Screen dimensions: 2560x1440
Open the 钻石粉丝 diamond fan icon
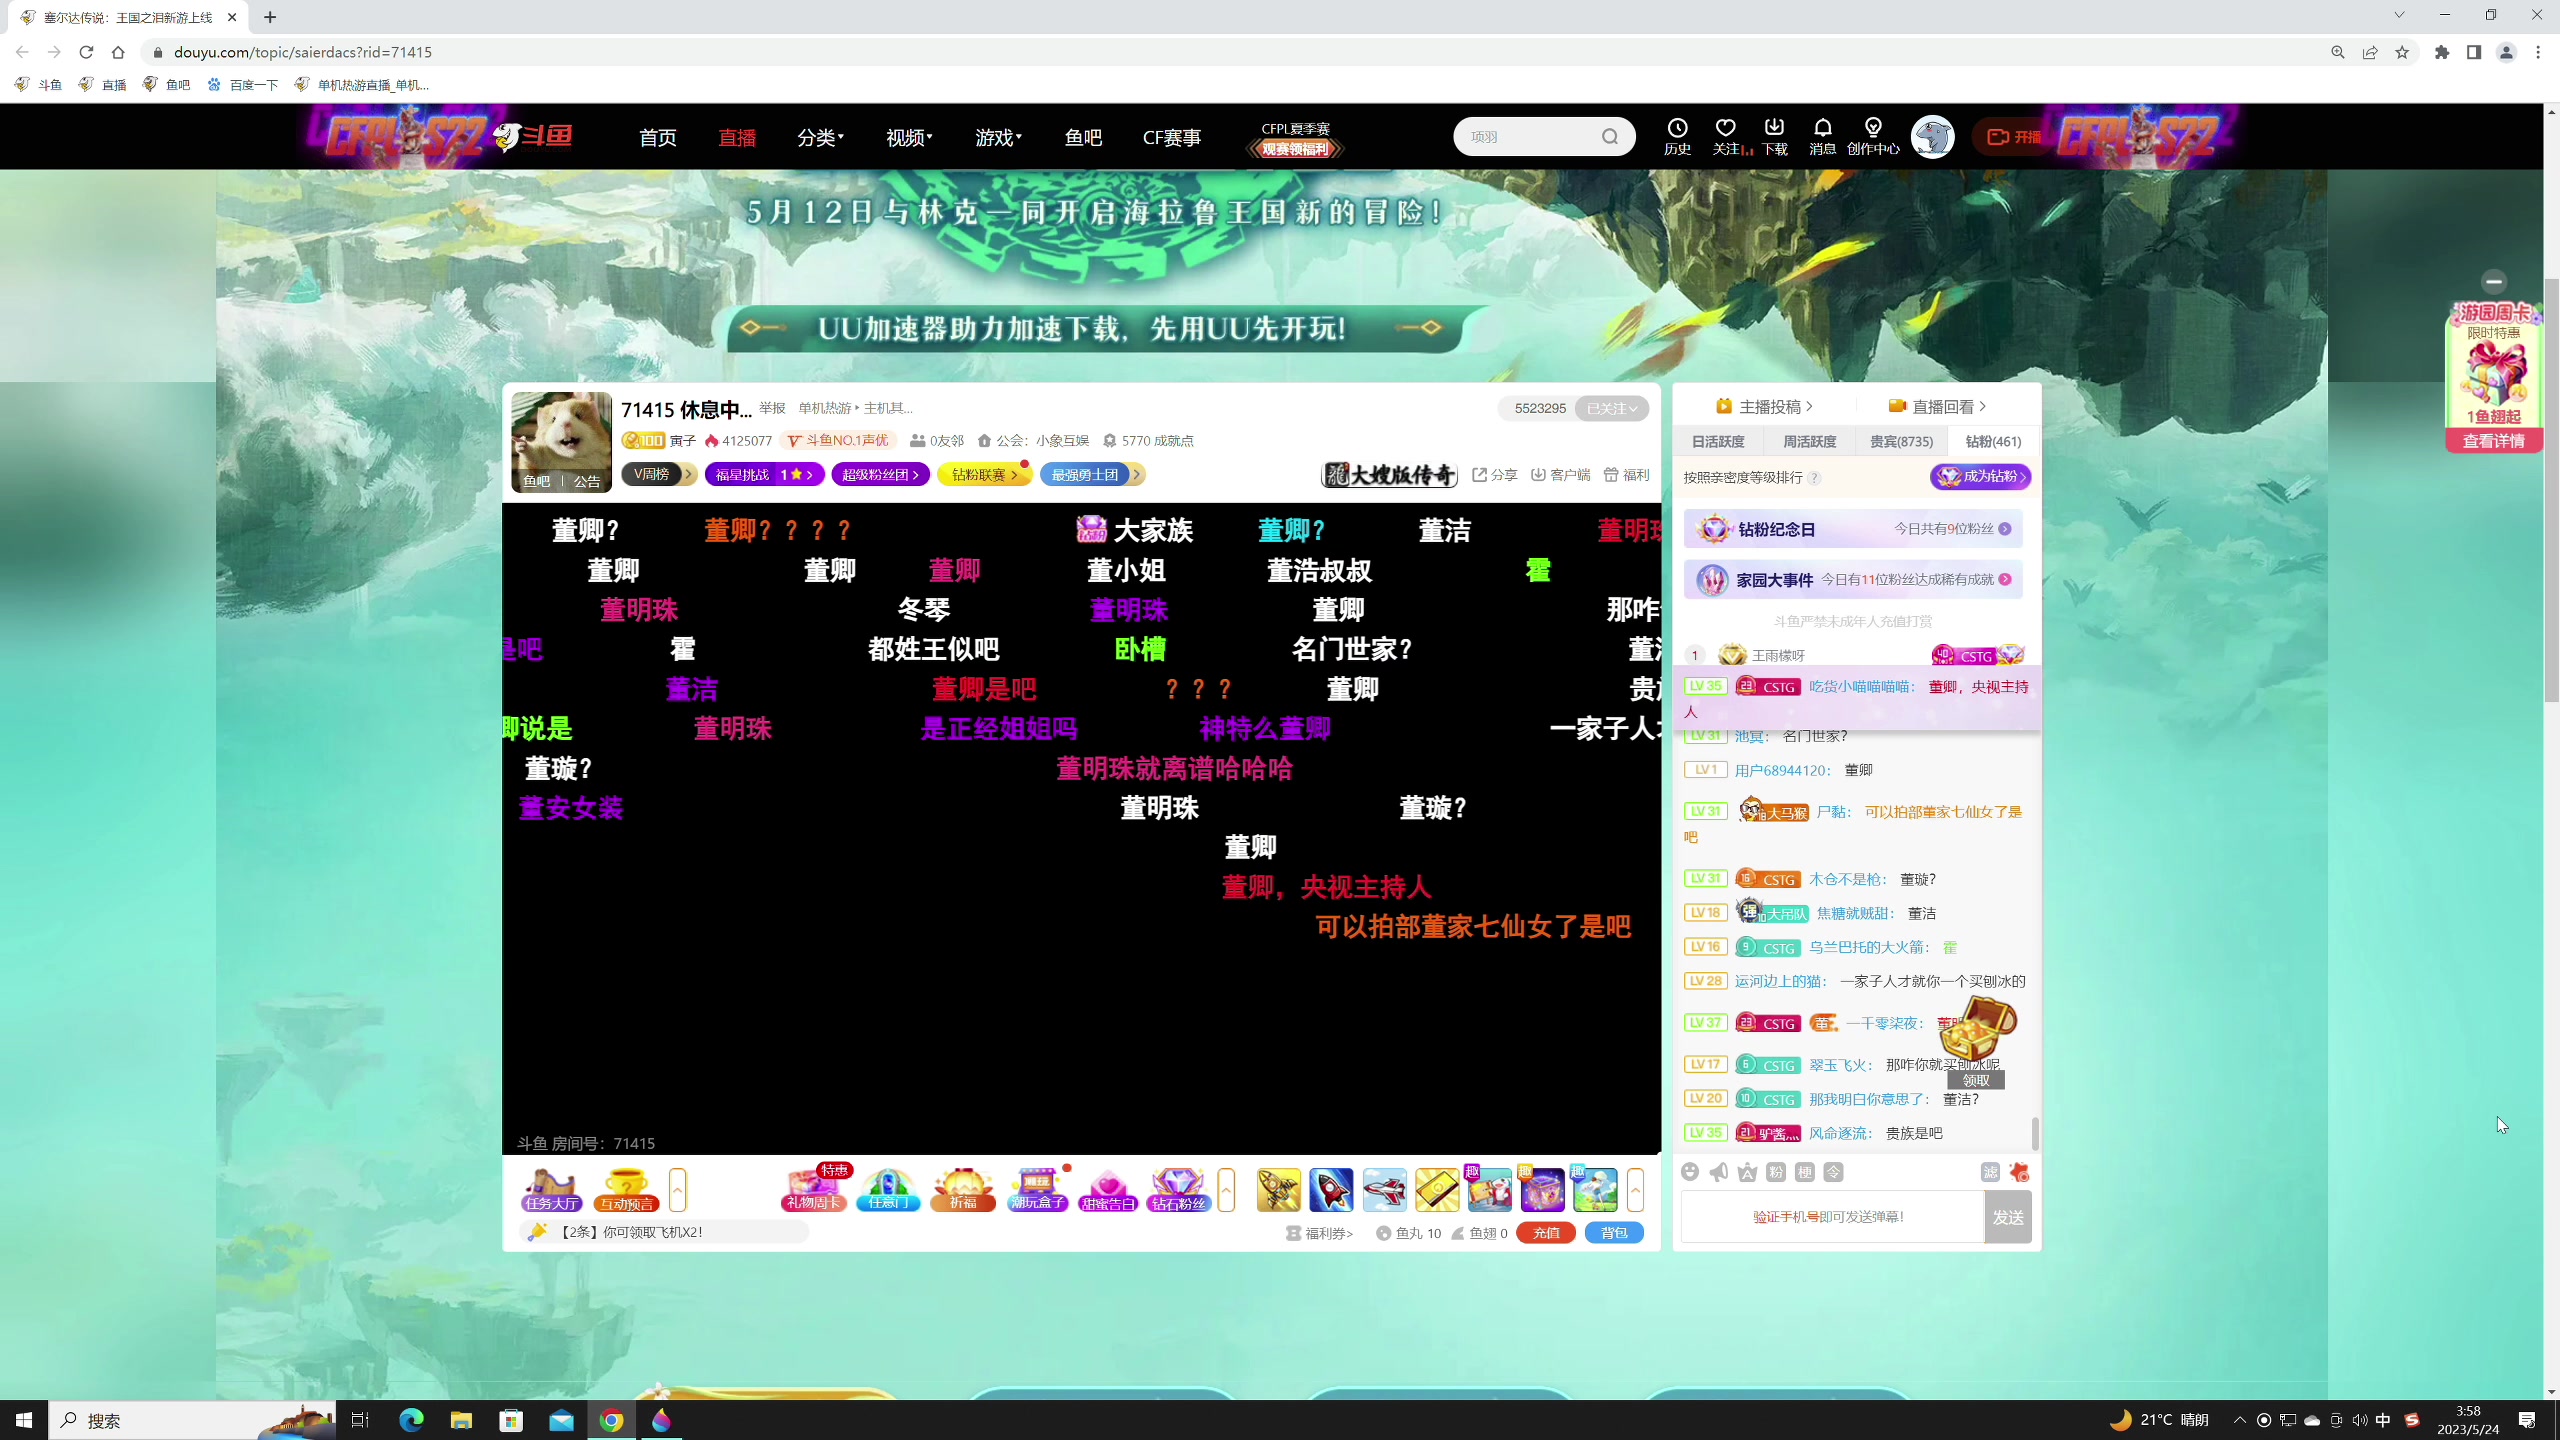click(1179, 1189)
